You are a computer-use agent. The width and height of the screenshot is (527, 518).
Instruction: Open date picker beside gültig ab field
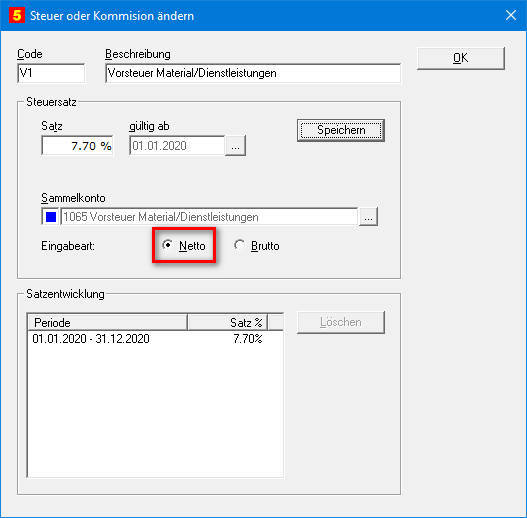235,146
